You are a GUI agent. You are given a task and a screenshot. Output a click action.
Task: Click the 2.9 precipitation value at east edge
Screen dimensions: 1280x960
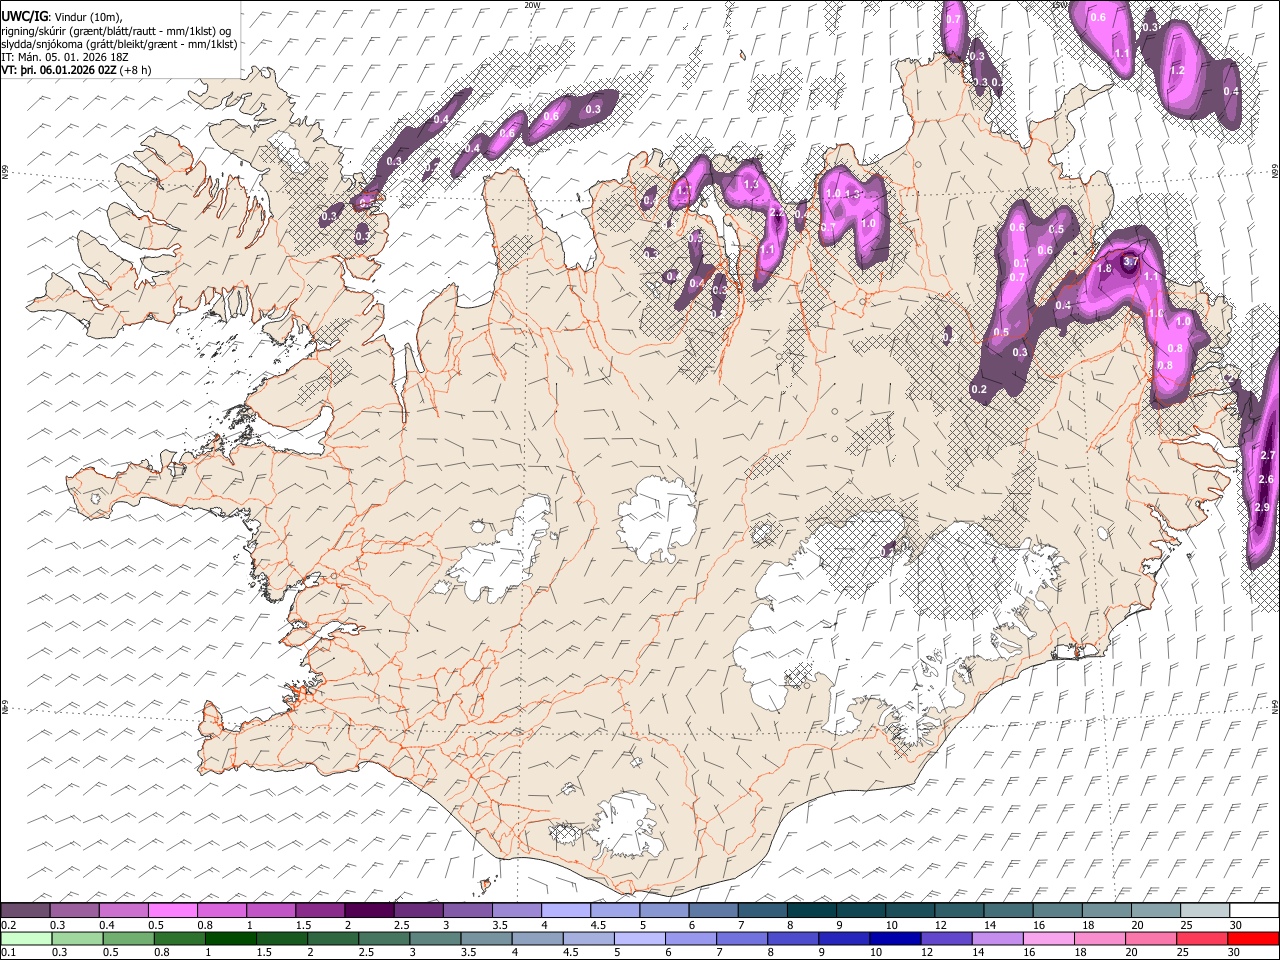pyautogui.click(x=1261, y=508)
